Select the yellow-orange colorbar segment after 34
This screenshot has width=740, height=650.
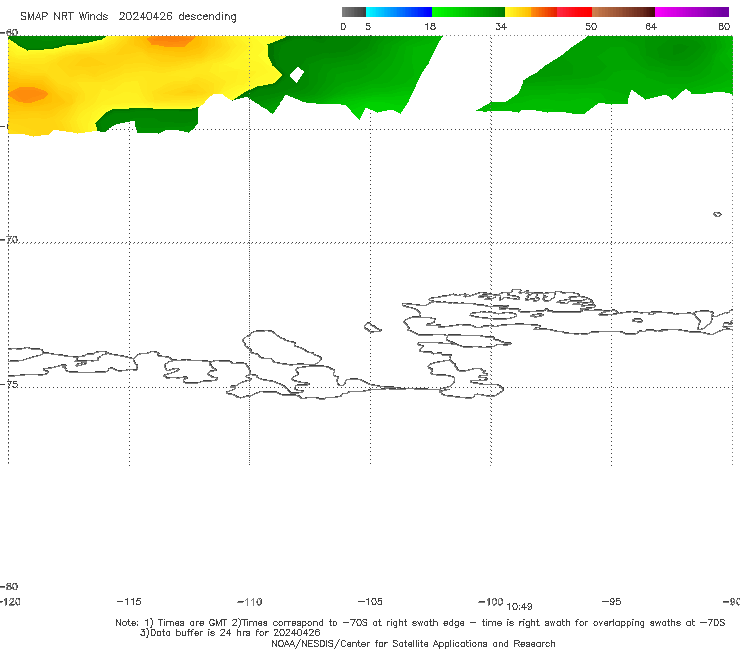pyautogui.click(x=531, y=12)
